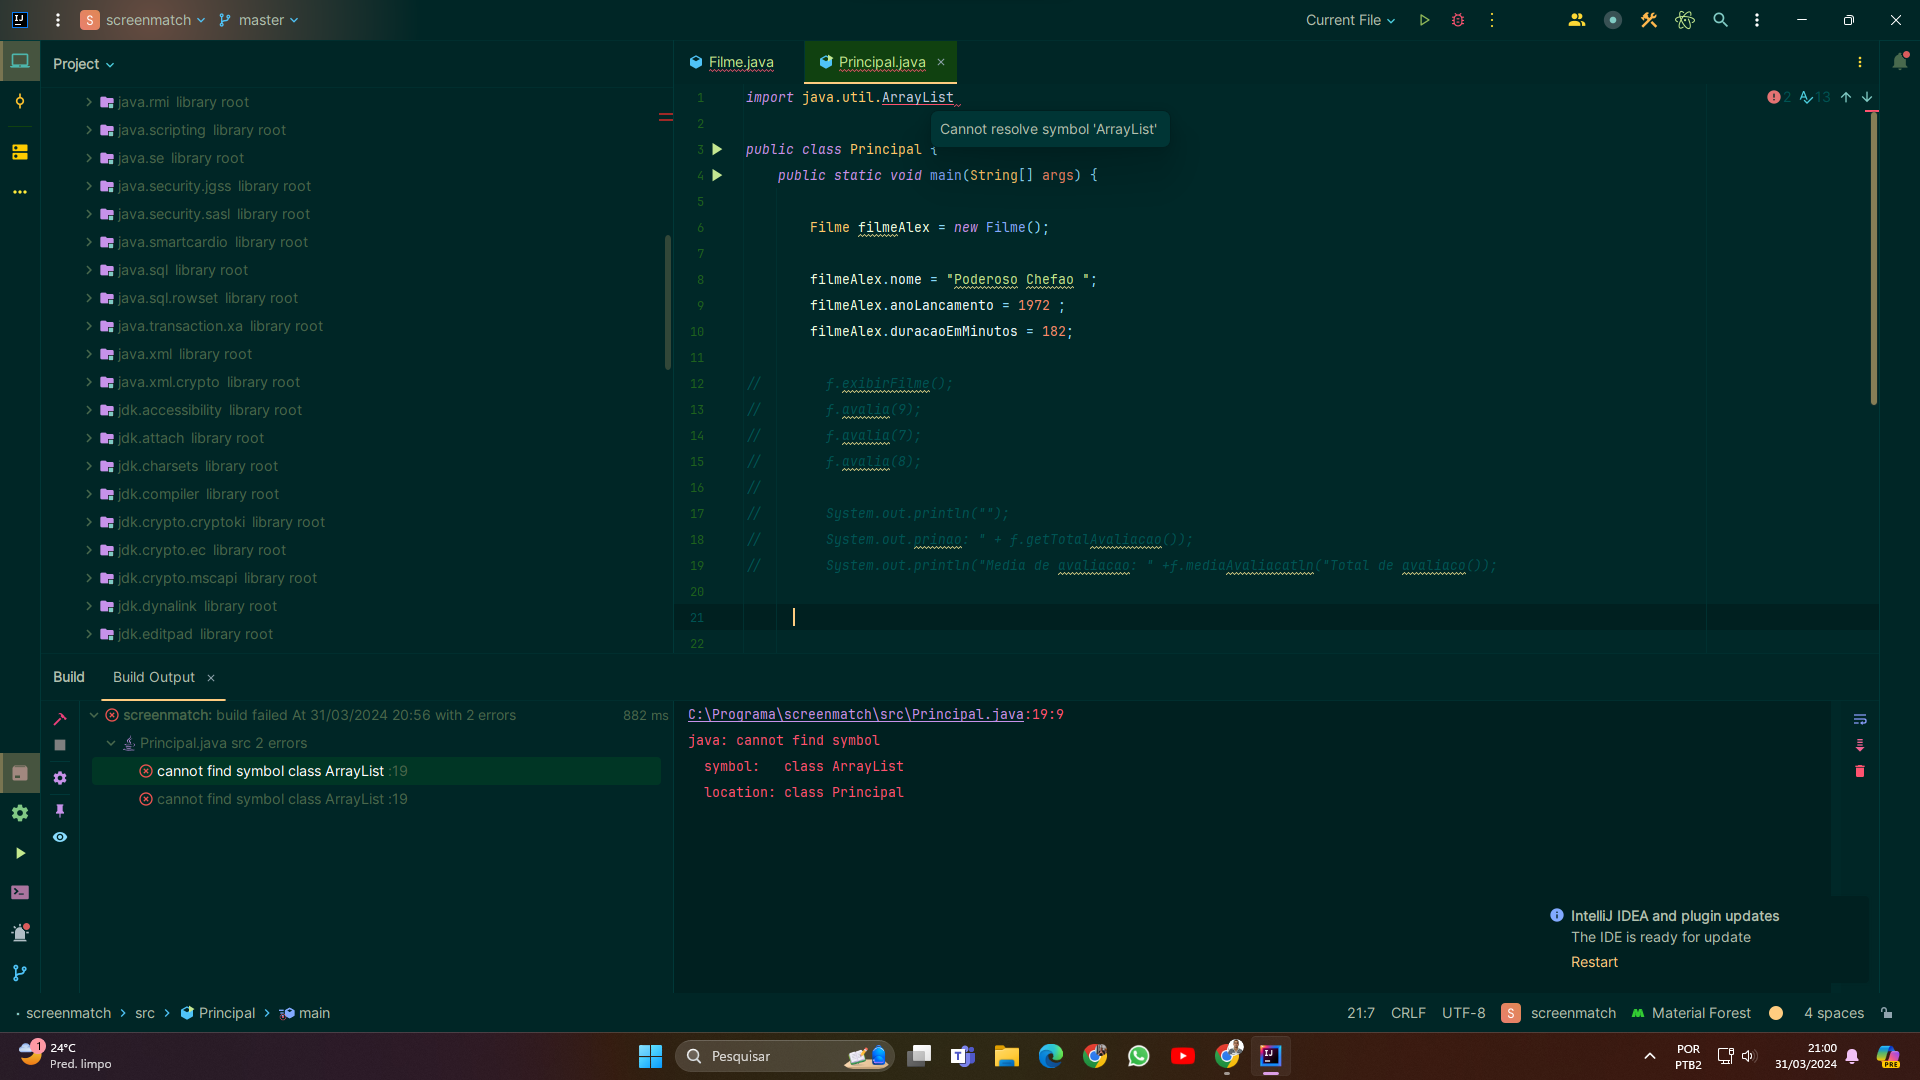The height and width of the screenshot is (1080, 1920).
Task: Open the Git tool window icon
Action: (x=20, y=973)
